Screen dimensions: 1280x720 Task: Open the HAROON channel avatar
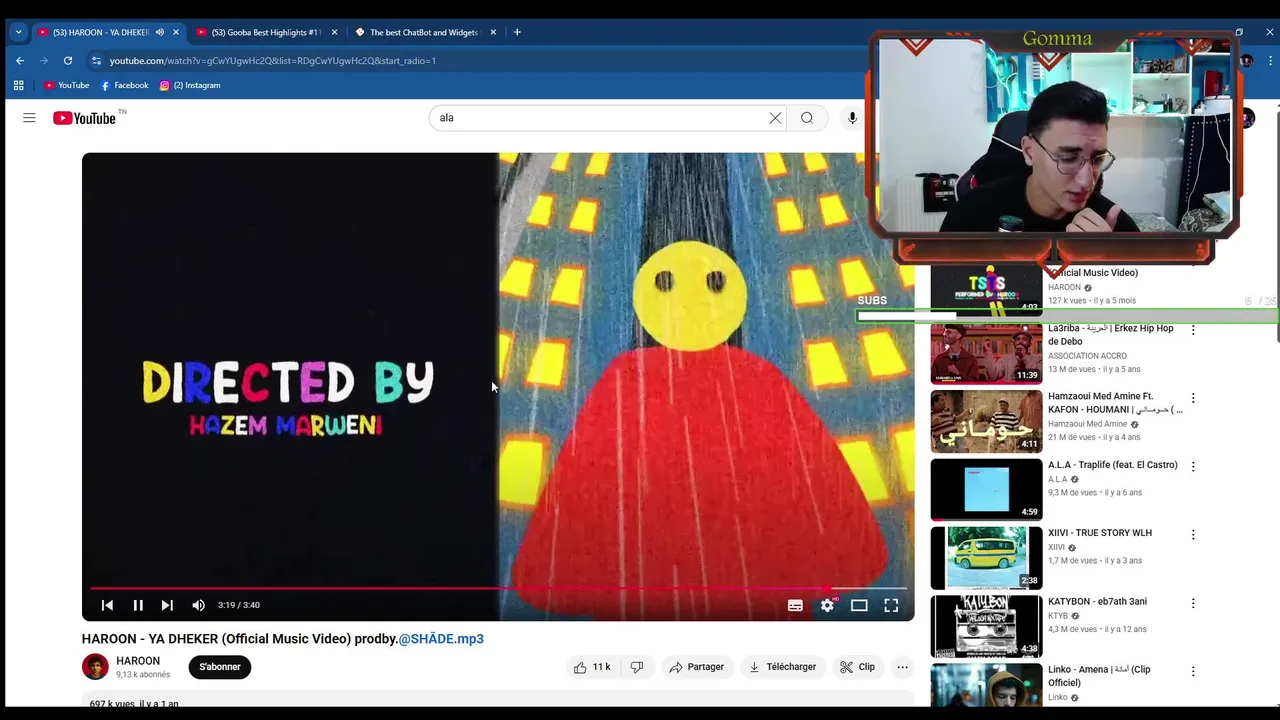95,667
